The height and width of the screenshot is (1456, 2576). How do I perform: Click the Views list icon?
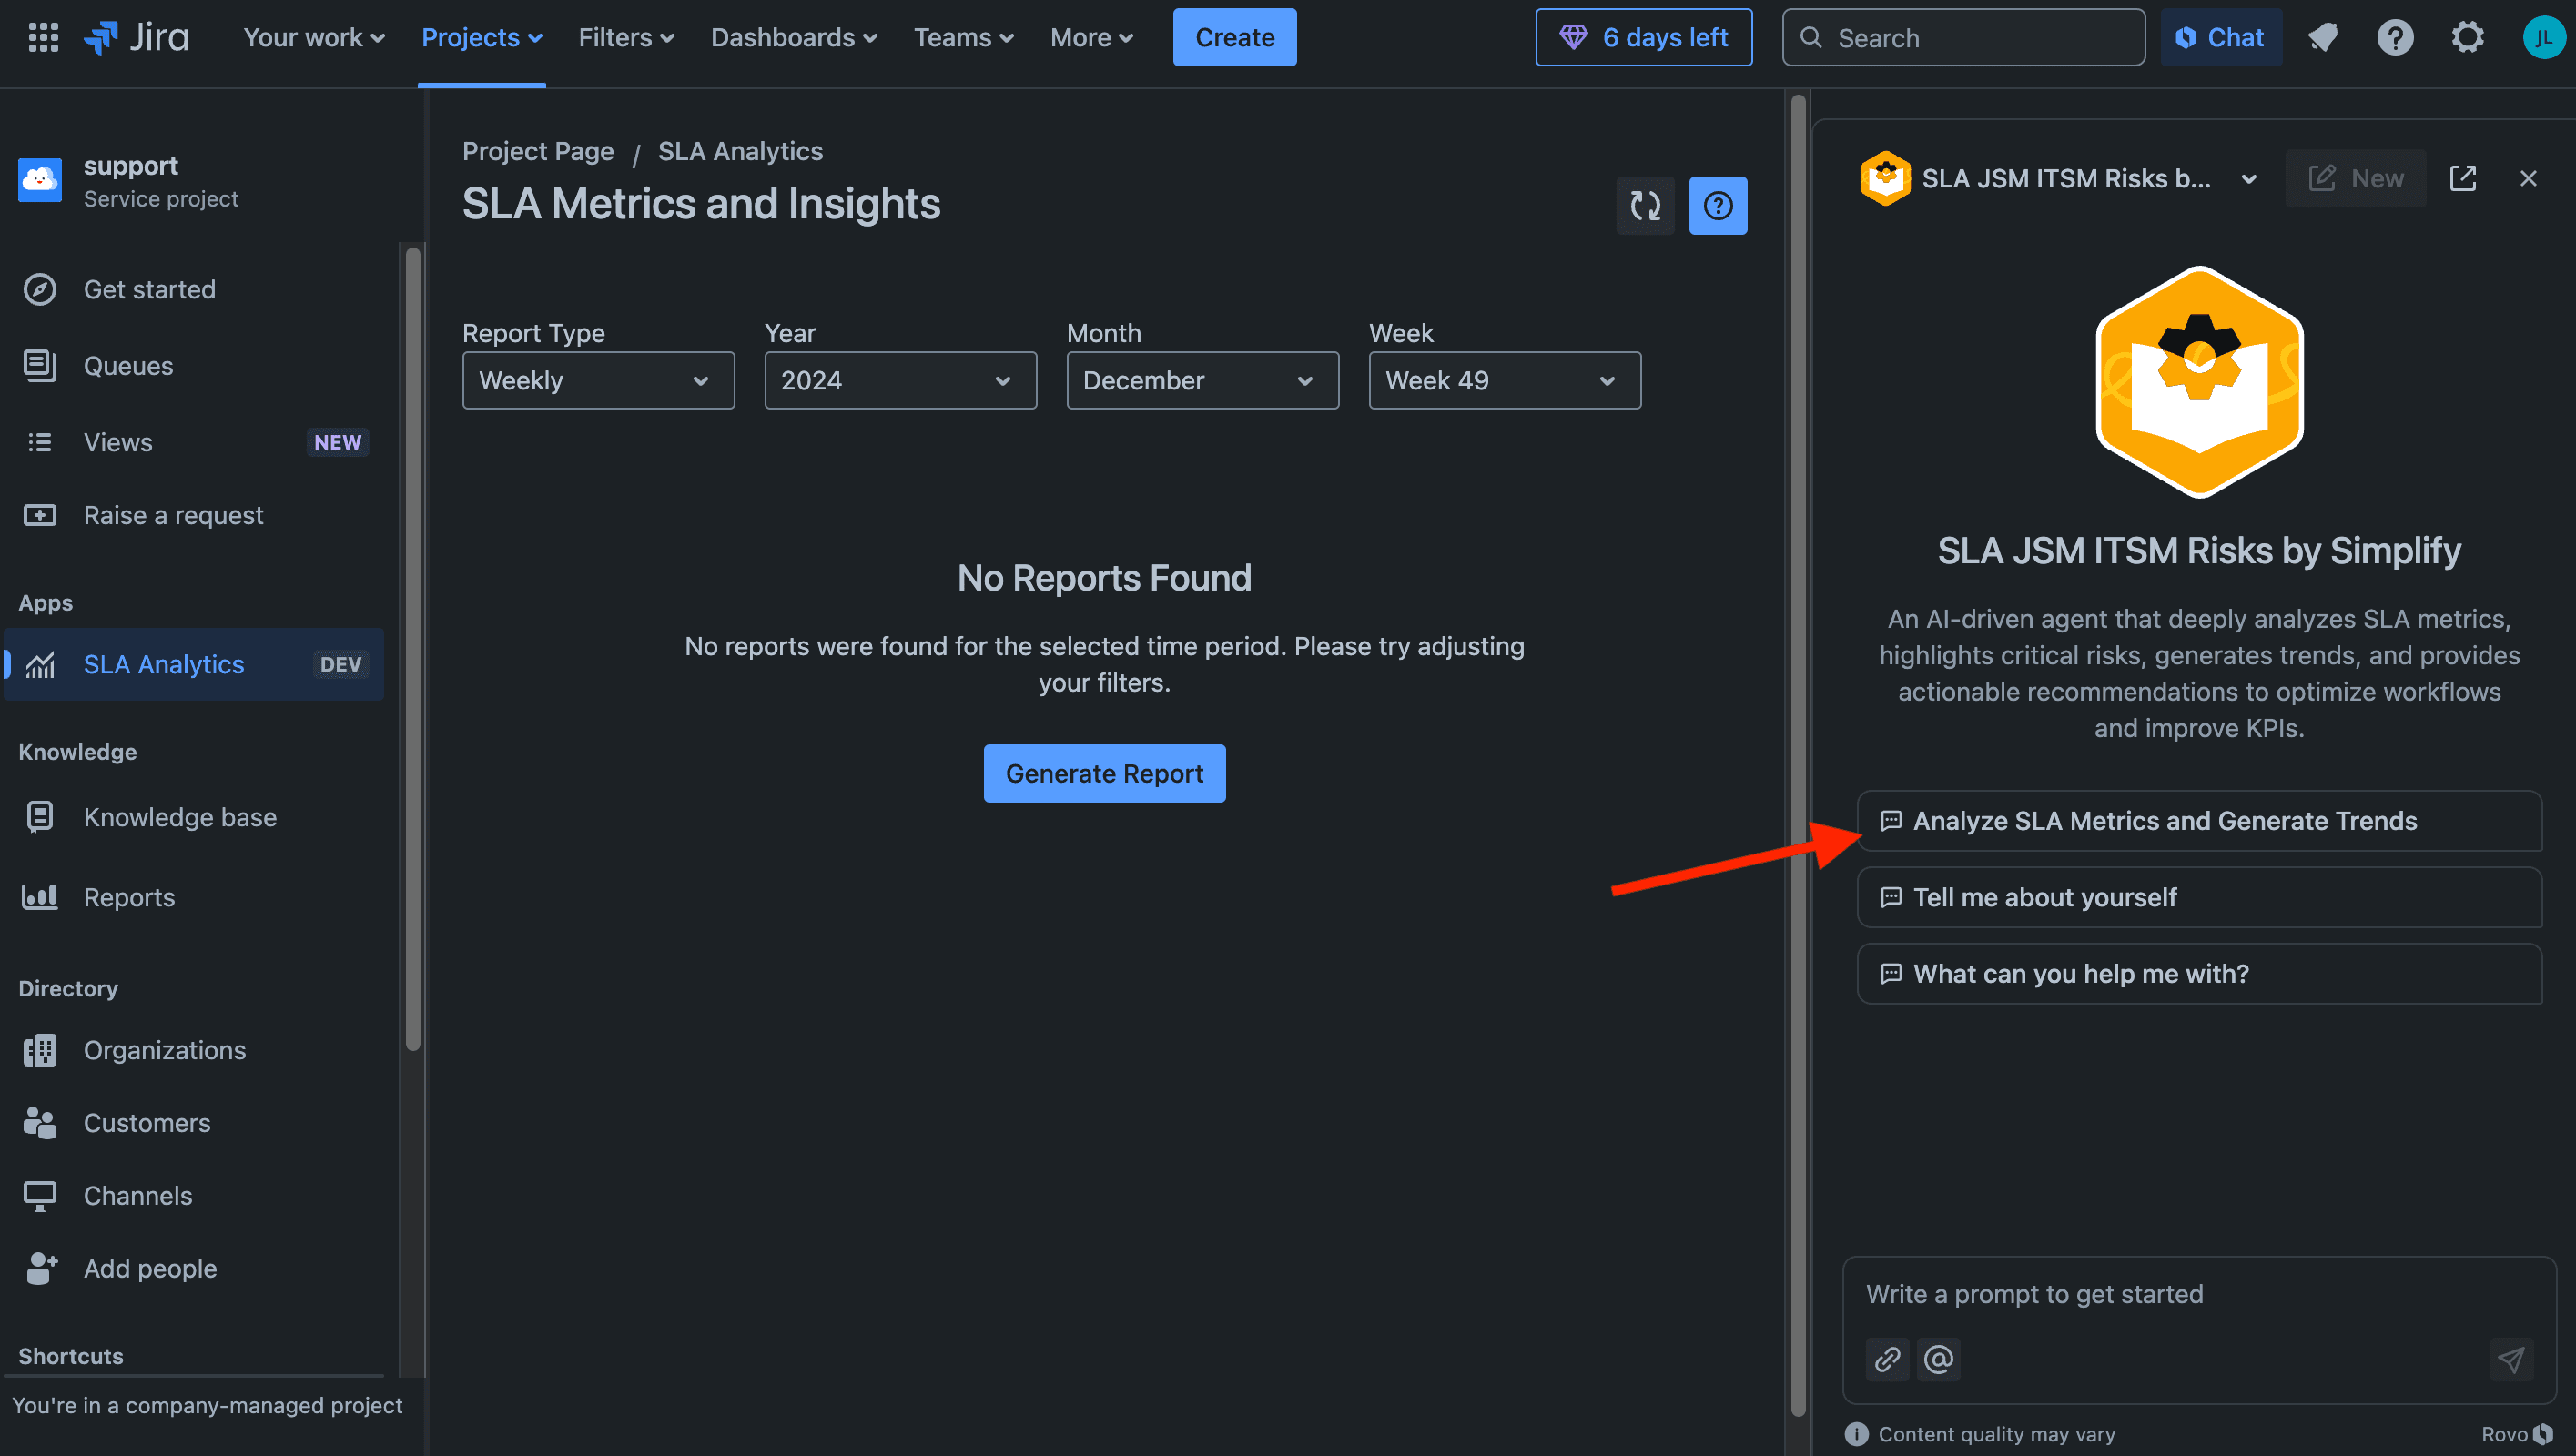click(x=40, y=442)
